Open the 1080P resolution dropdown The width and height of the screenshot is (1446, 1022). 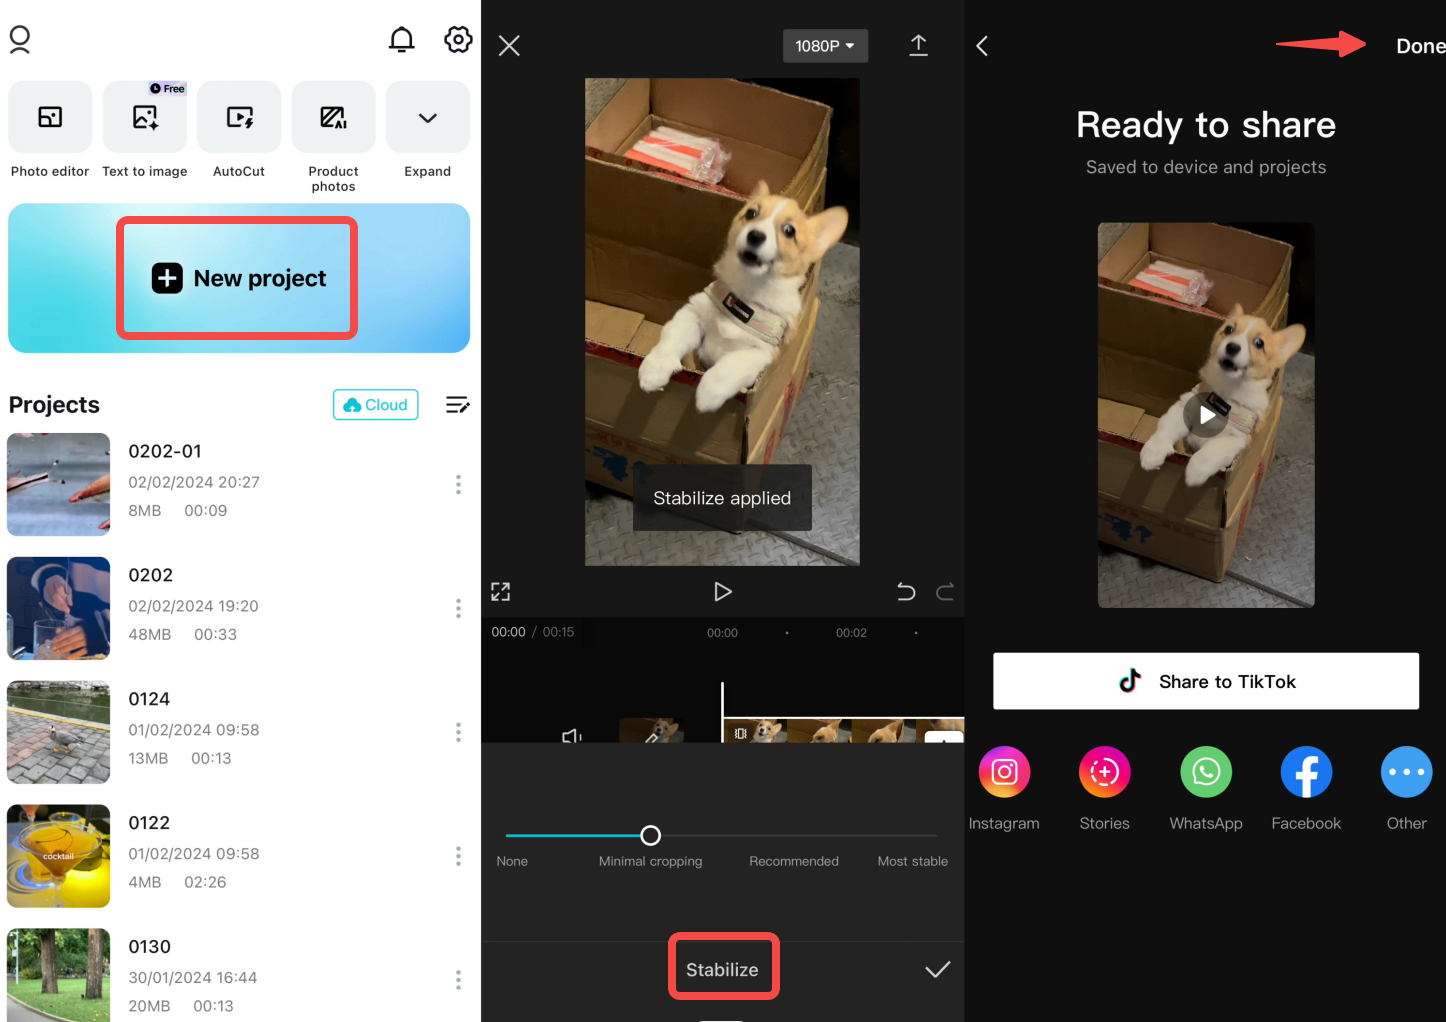pyautogui.click(x=825, y=45)
